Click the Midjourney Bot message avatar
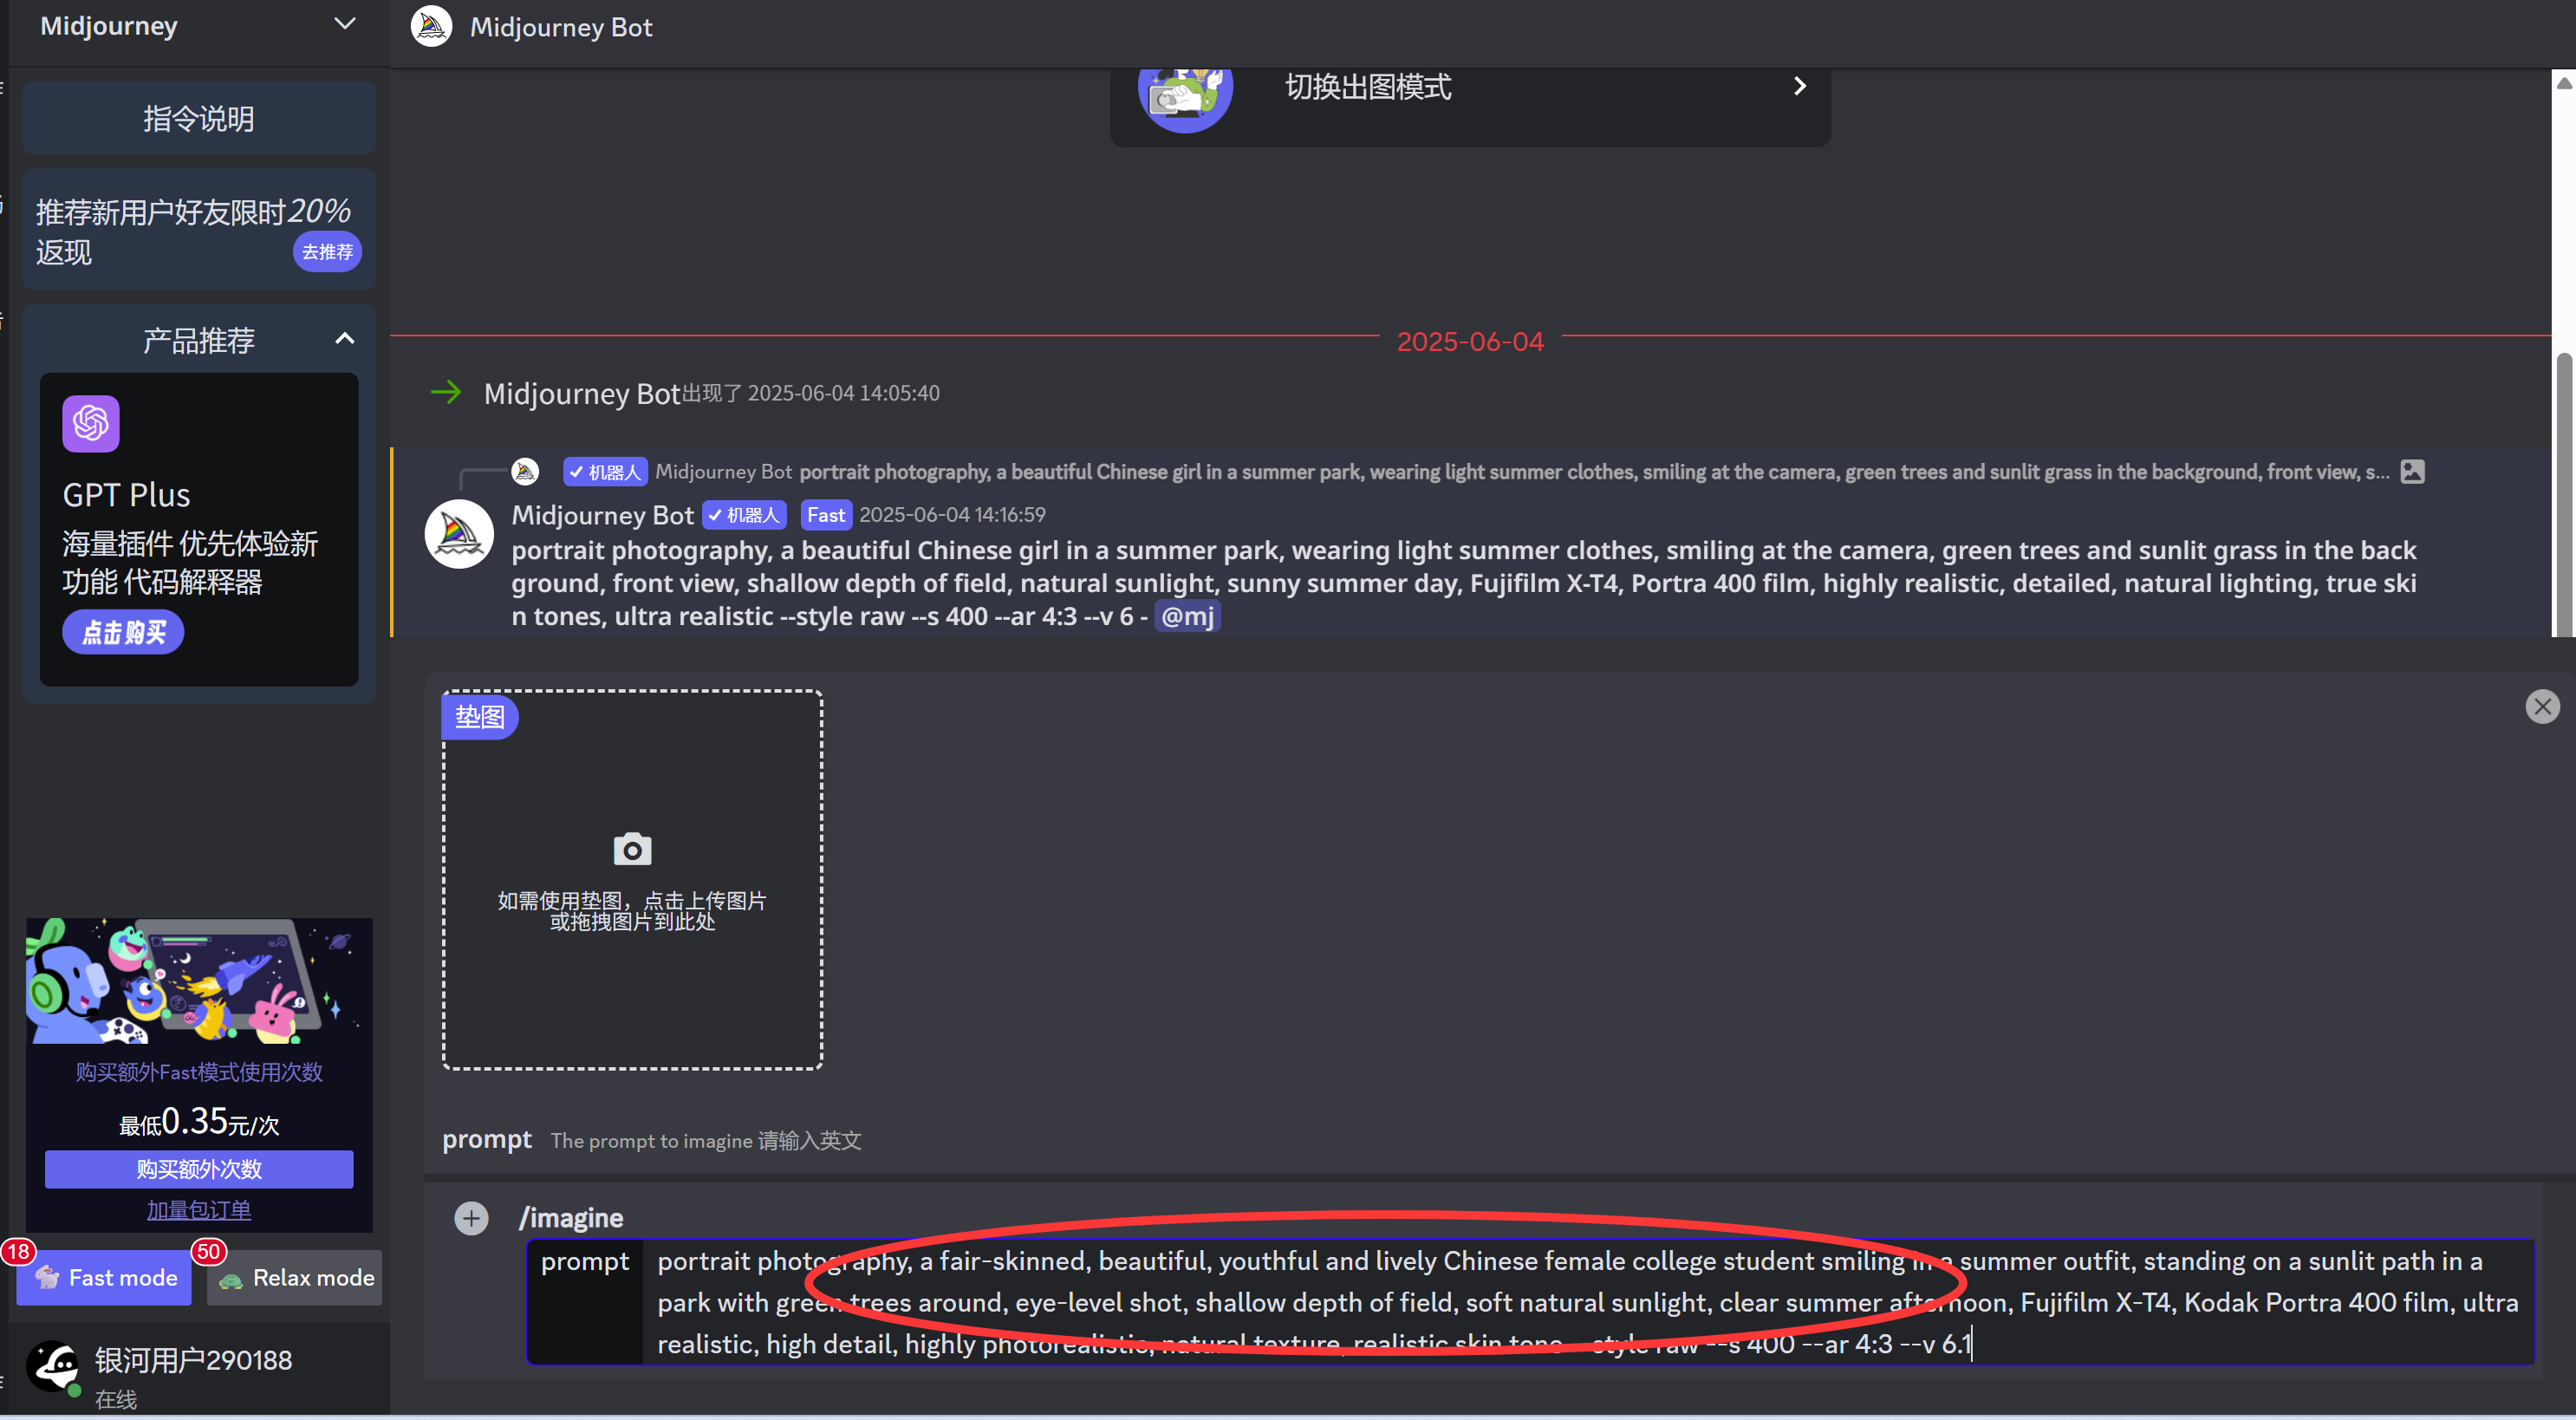The height and width of the screenshot is (1420, 2576). pyautogui.click(x=459, y=533)
